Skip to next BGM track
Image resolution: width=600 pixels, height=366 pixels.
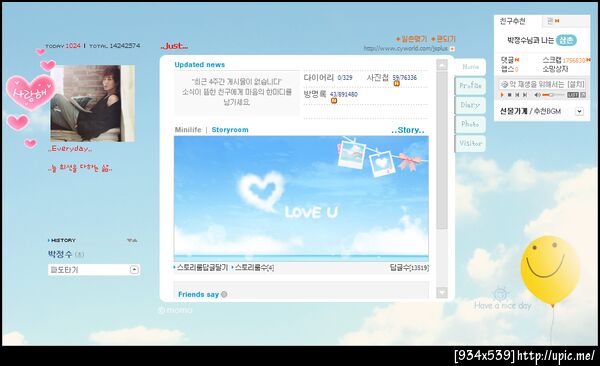[525, 95]
